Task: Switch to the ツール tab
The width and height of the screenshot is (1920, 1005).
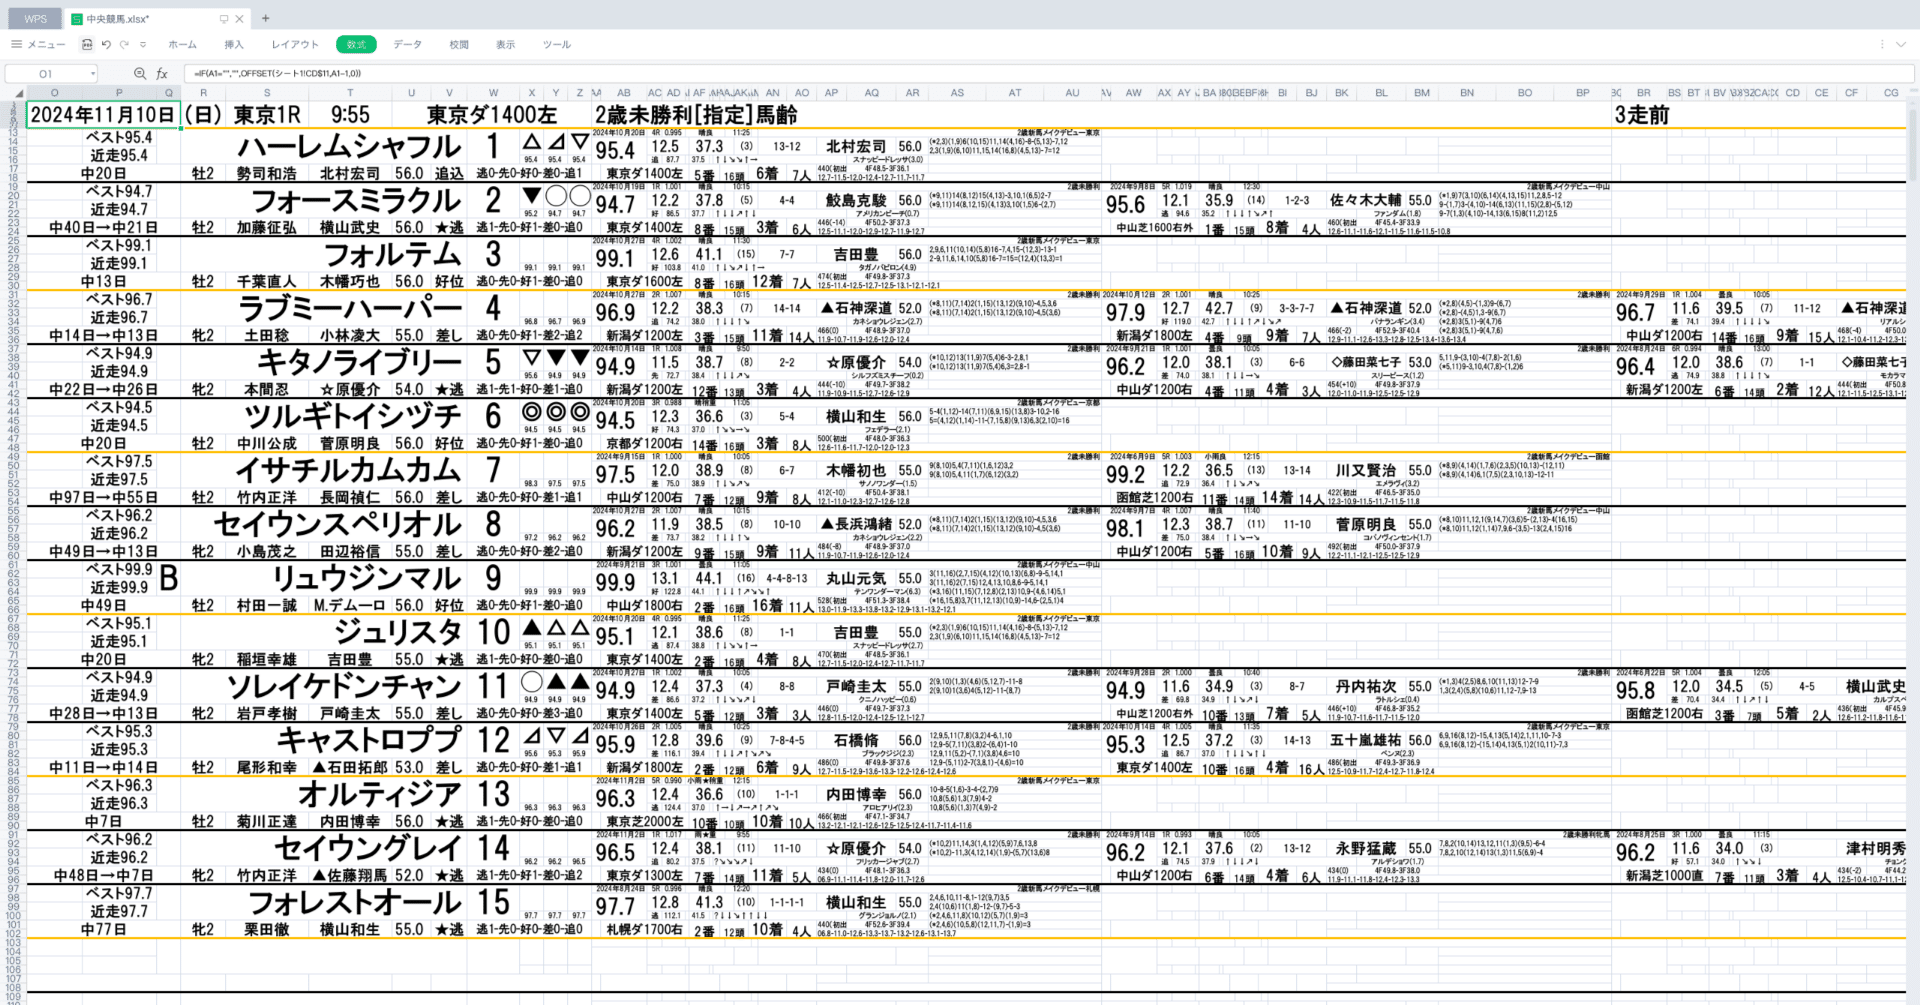Action: pos(556,44)
